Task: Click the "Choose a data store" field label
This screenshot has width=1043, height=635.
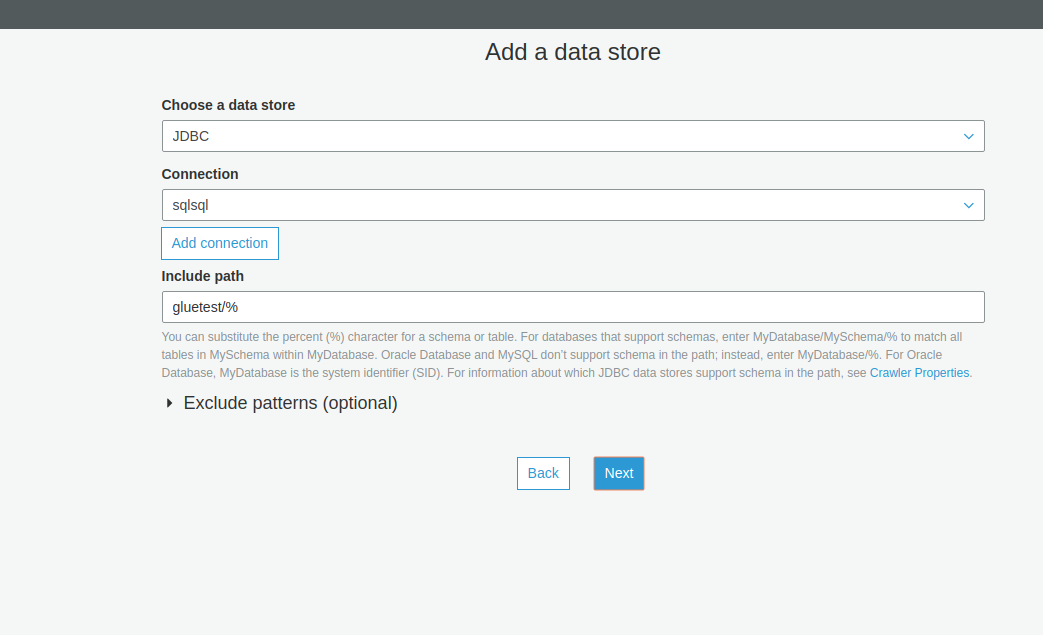Action: coord(228,105)
